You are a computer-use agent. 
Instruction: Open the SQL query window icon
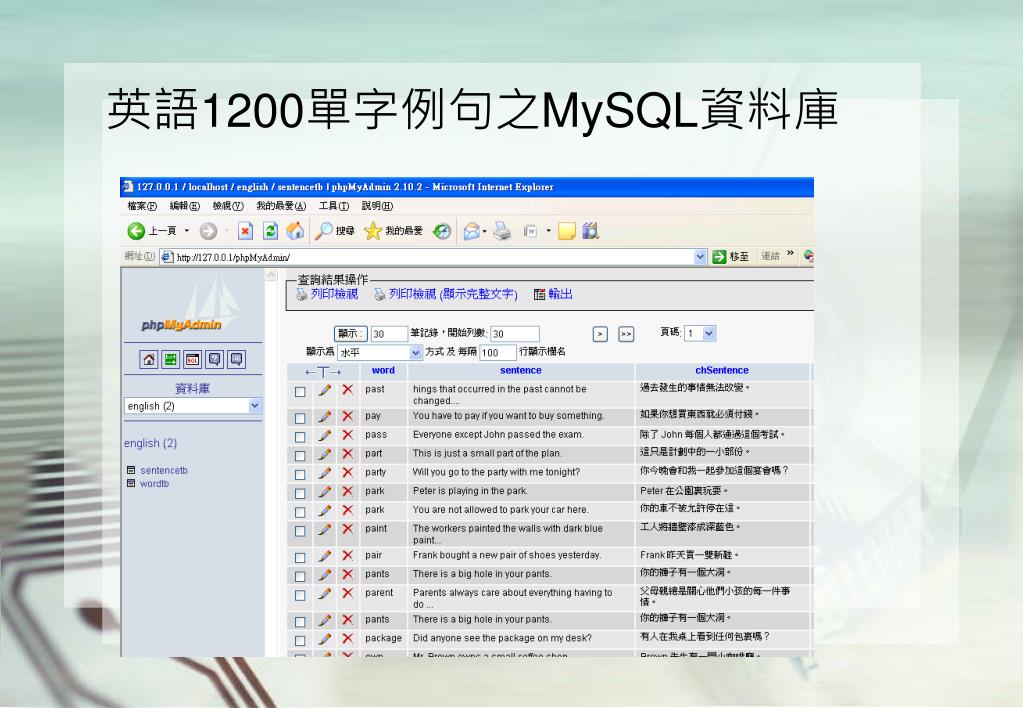(192, 359)
